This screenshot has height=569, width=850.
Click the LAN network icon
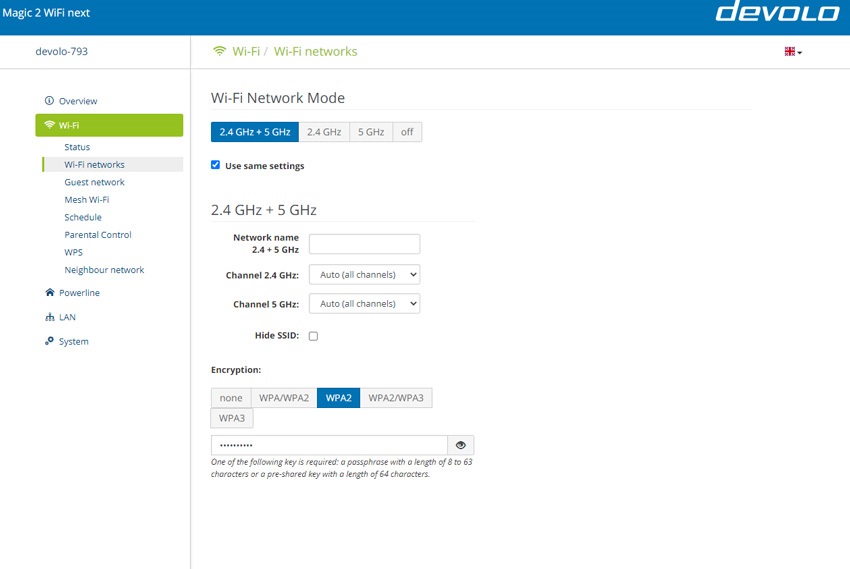click(x=49, y=317)
